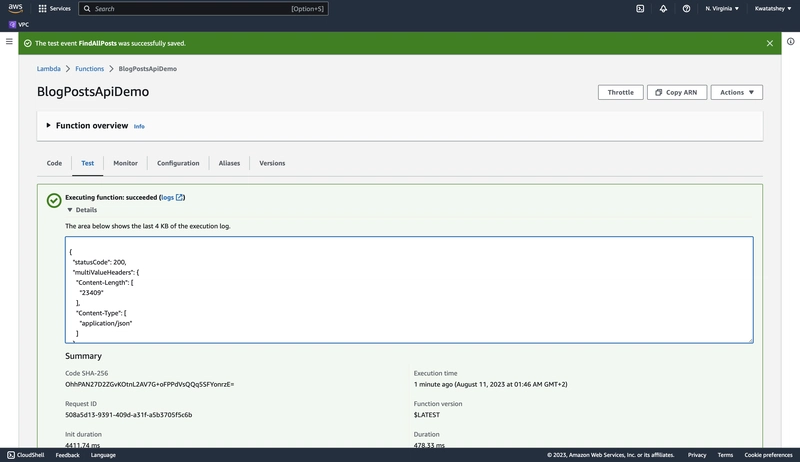Click the Throttle button
800x462 pixels.
(620, 92)
